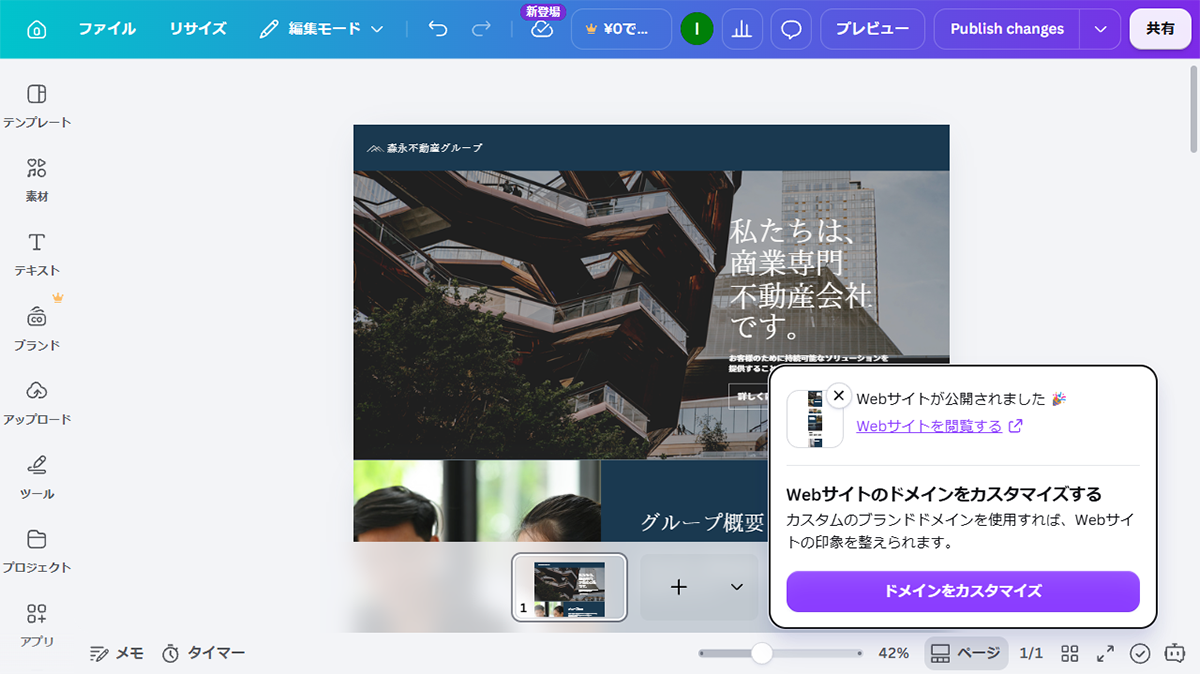Open the アプリ panel
Screen dimensions: 1200x674
(37, 624)
